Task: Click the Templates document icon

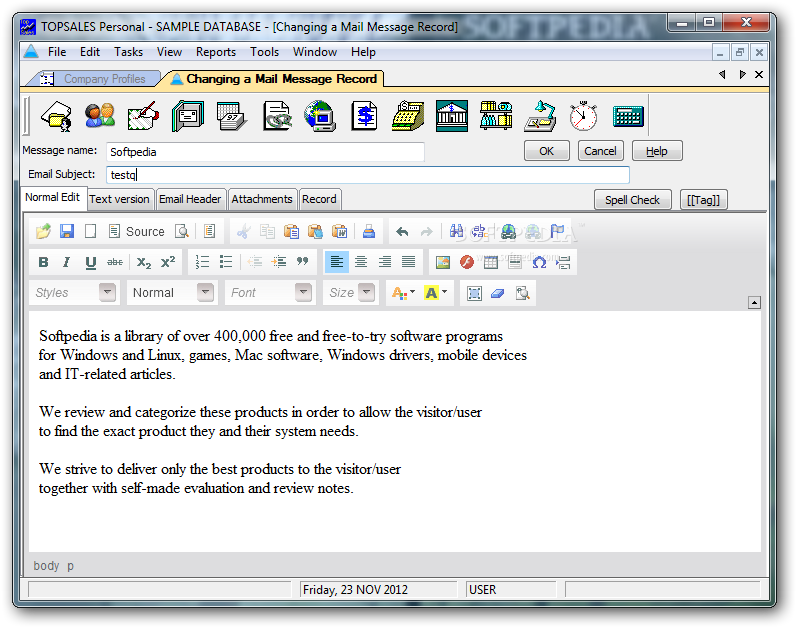Action: [209, 231]
